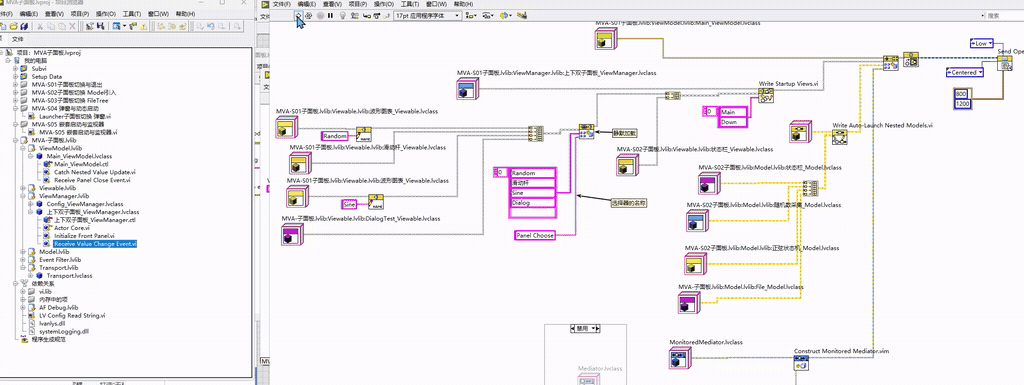This screenshot has width=1024, height=385.
Task: Select Actor Core.vi in project tree
Action: 71,228
